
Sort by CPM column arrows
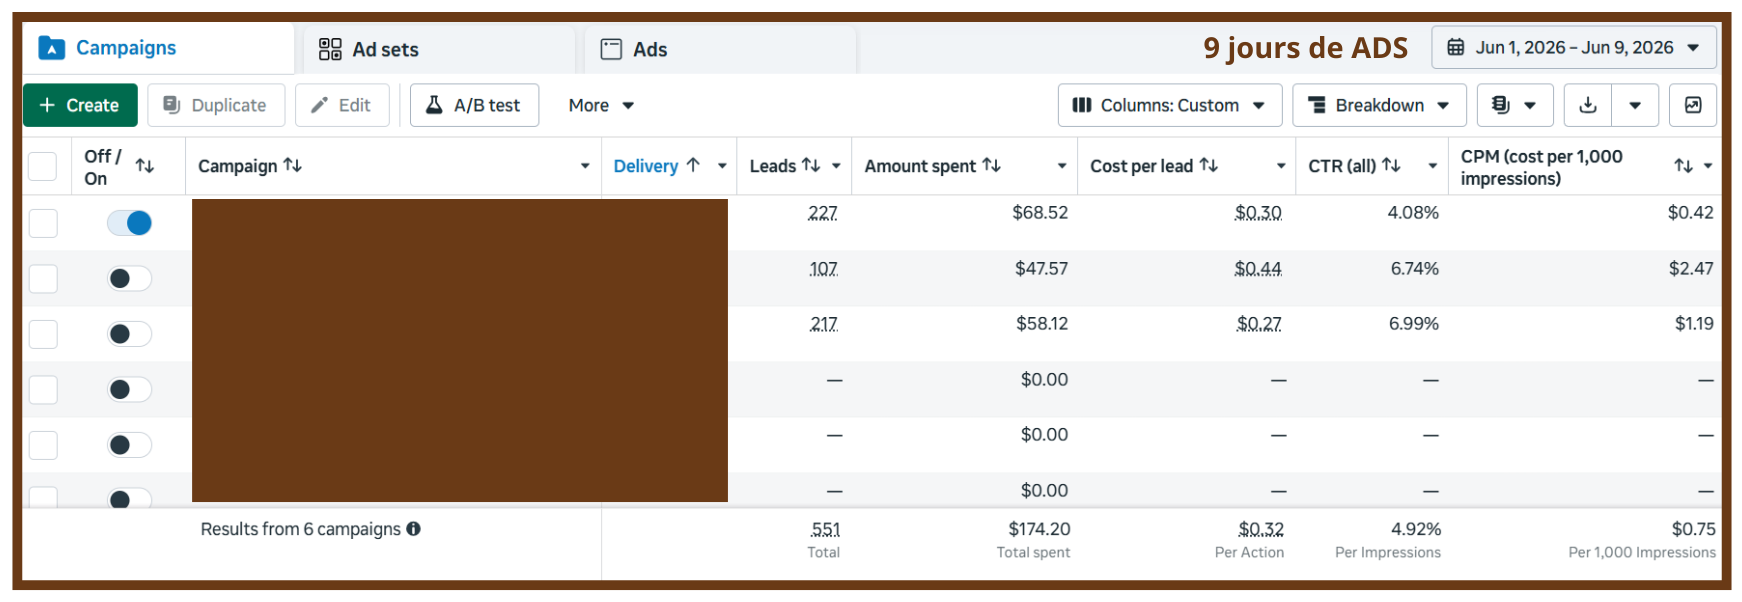(x=1684, y=166)
